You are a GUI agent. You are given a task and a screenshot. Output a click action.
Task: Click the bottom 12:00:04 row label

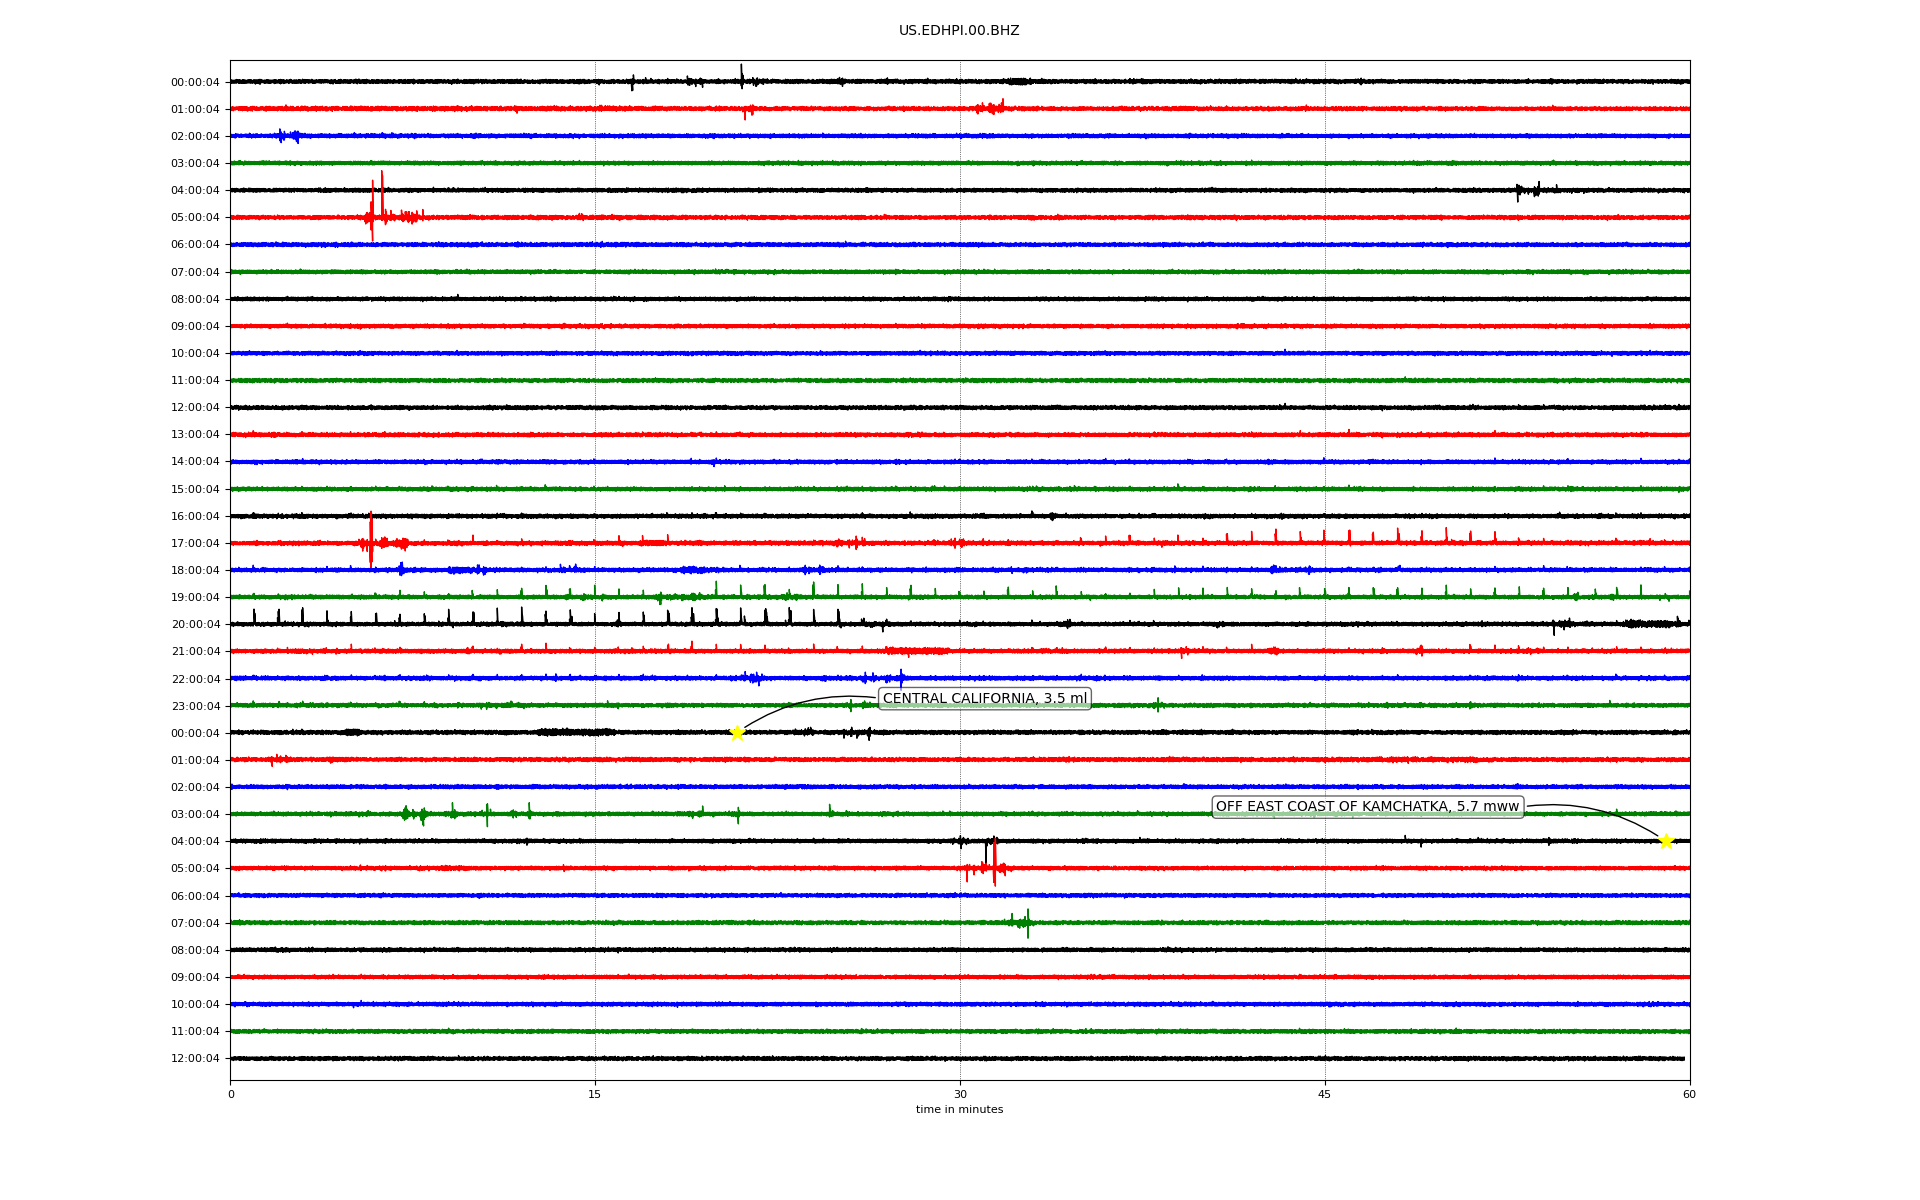(195, 1058)
